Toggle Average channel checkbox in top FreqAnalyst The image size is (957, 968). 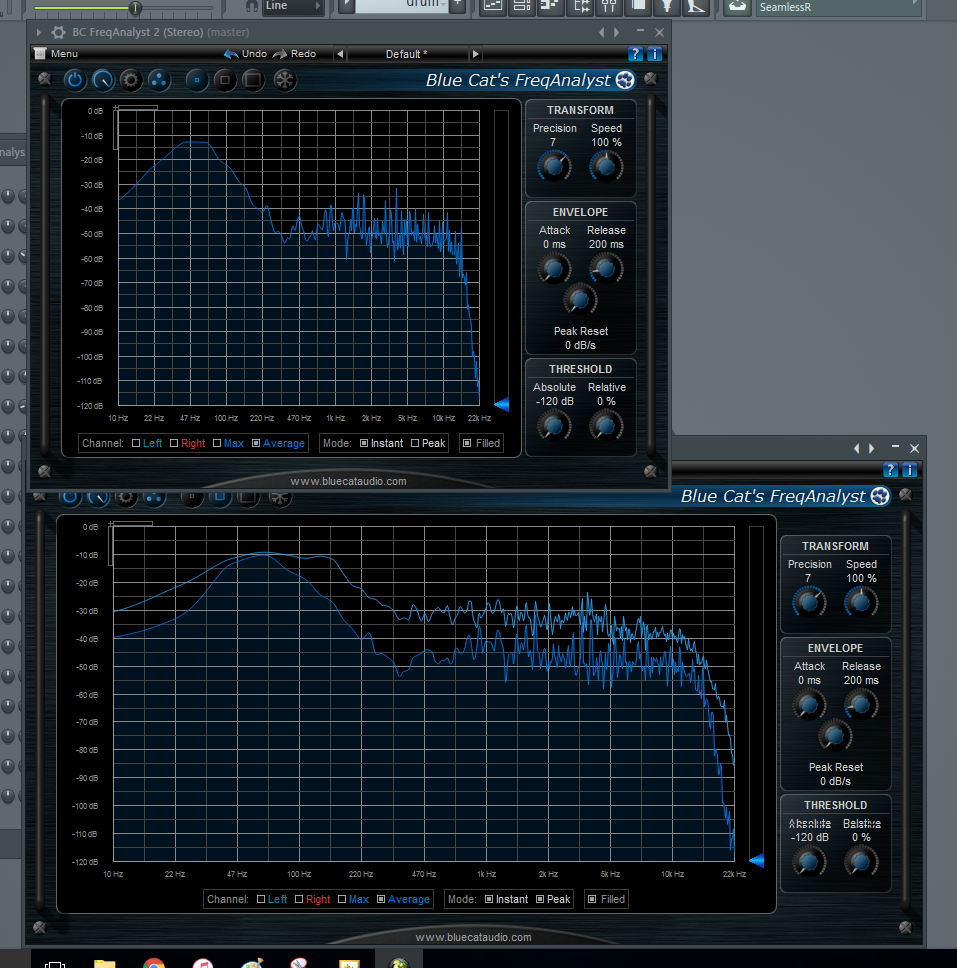coord(256,443)
